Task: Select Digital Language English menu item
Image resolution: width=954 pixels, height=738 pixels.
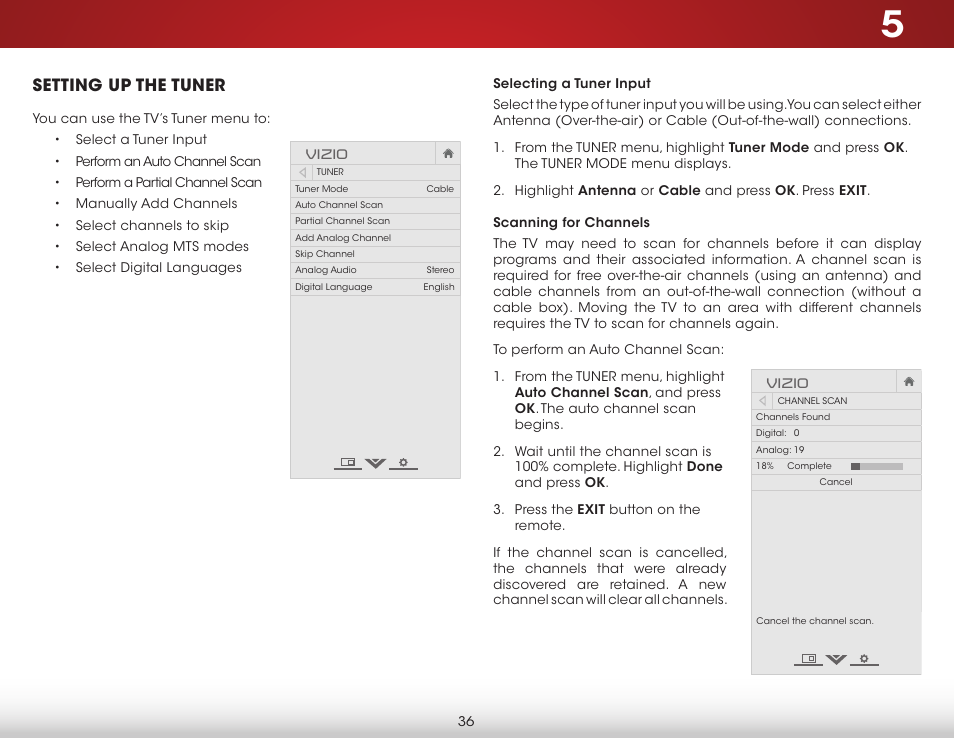Action: (375, 287)
